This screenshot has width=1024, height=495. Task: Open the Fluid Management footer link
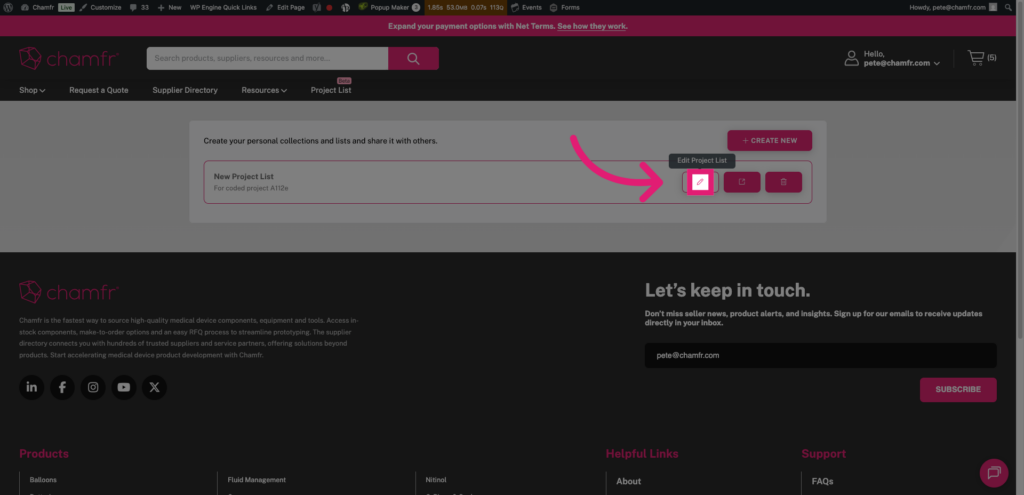click(x=257, y=480)
